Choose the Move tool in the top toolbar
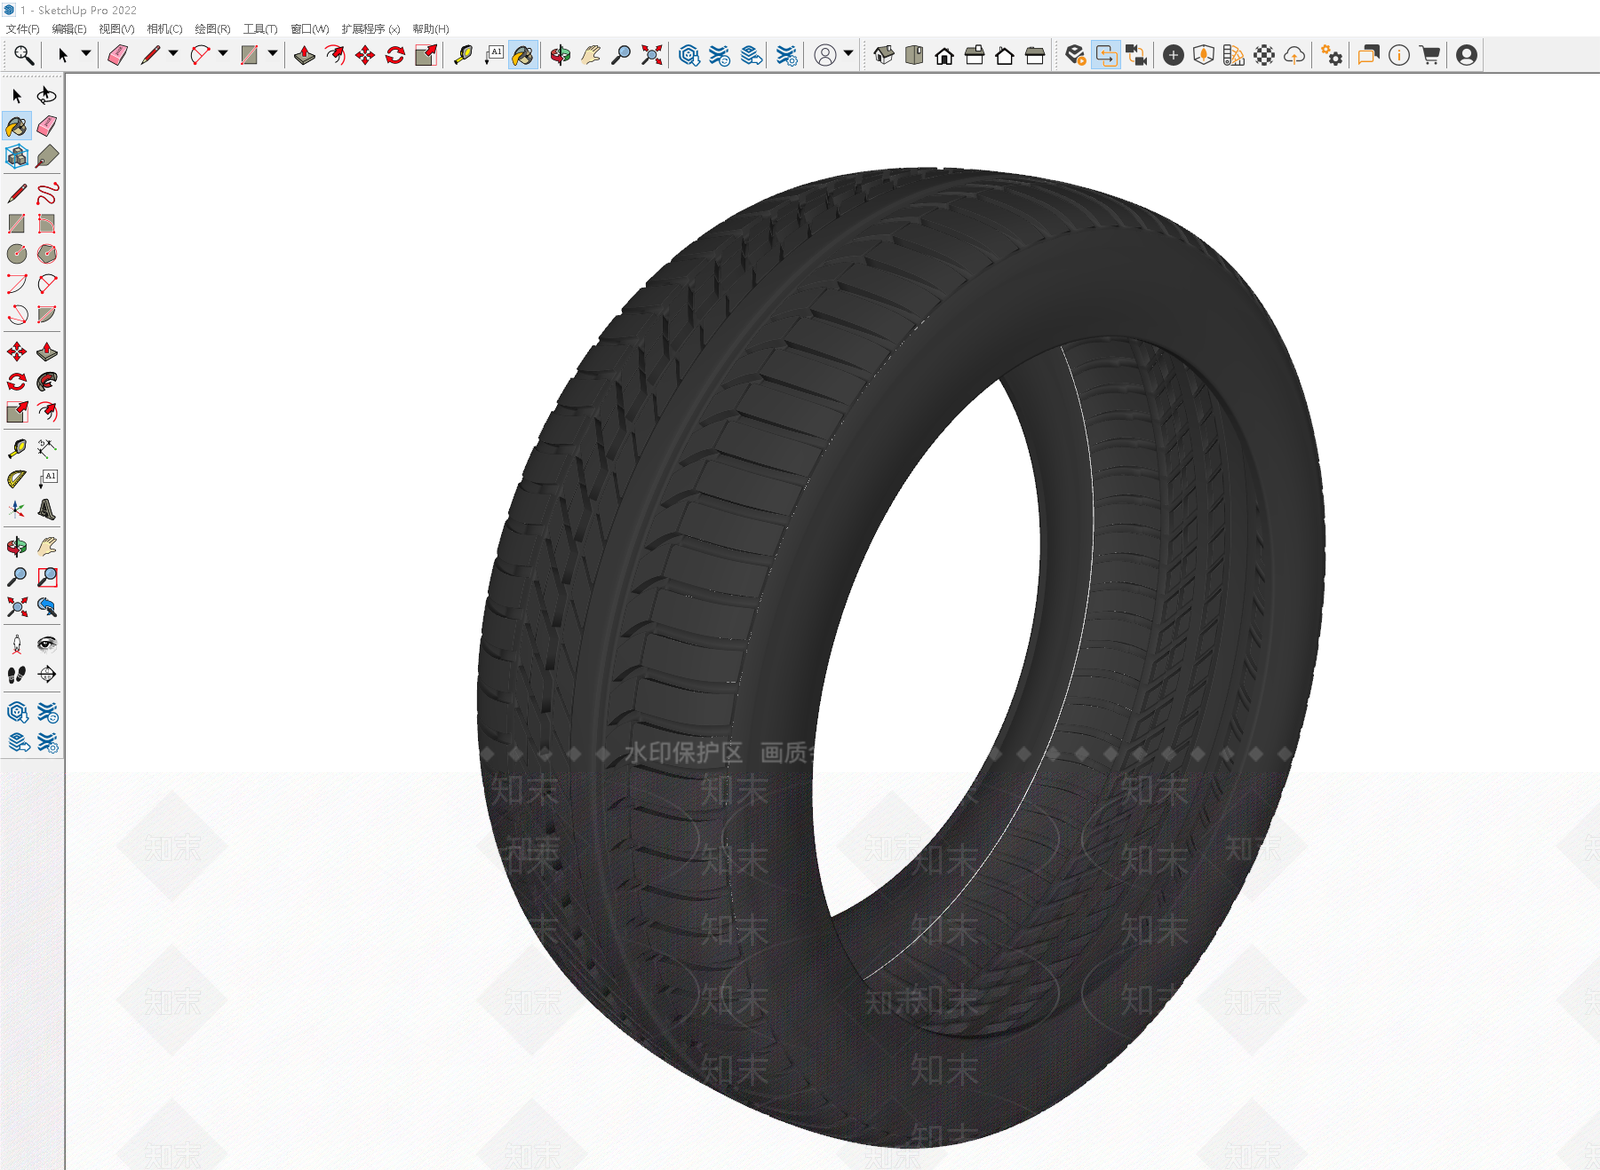 tap(365, 55)
